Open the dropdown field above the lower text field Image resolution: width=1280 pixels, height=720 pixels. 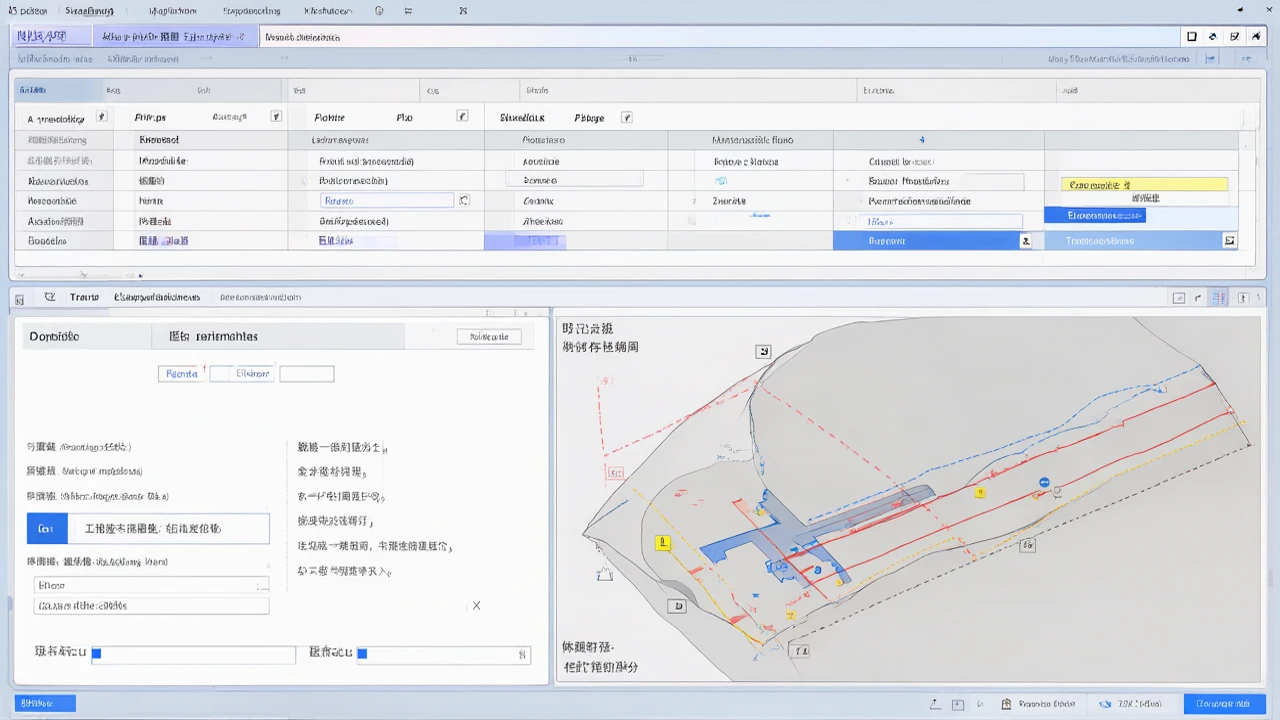pos(152,585)
